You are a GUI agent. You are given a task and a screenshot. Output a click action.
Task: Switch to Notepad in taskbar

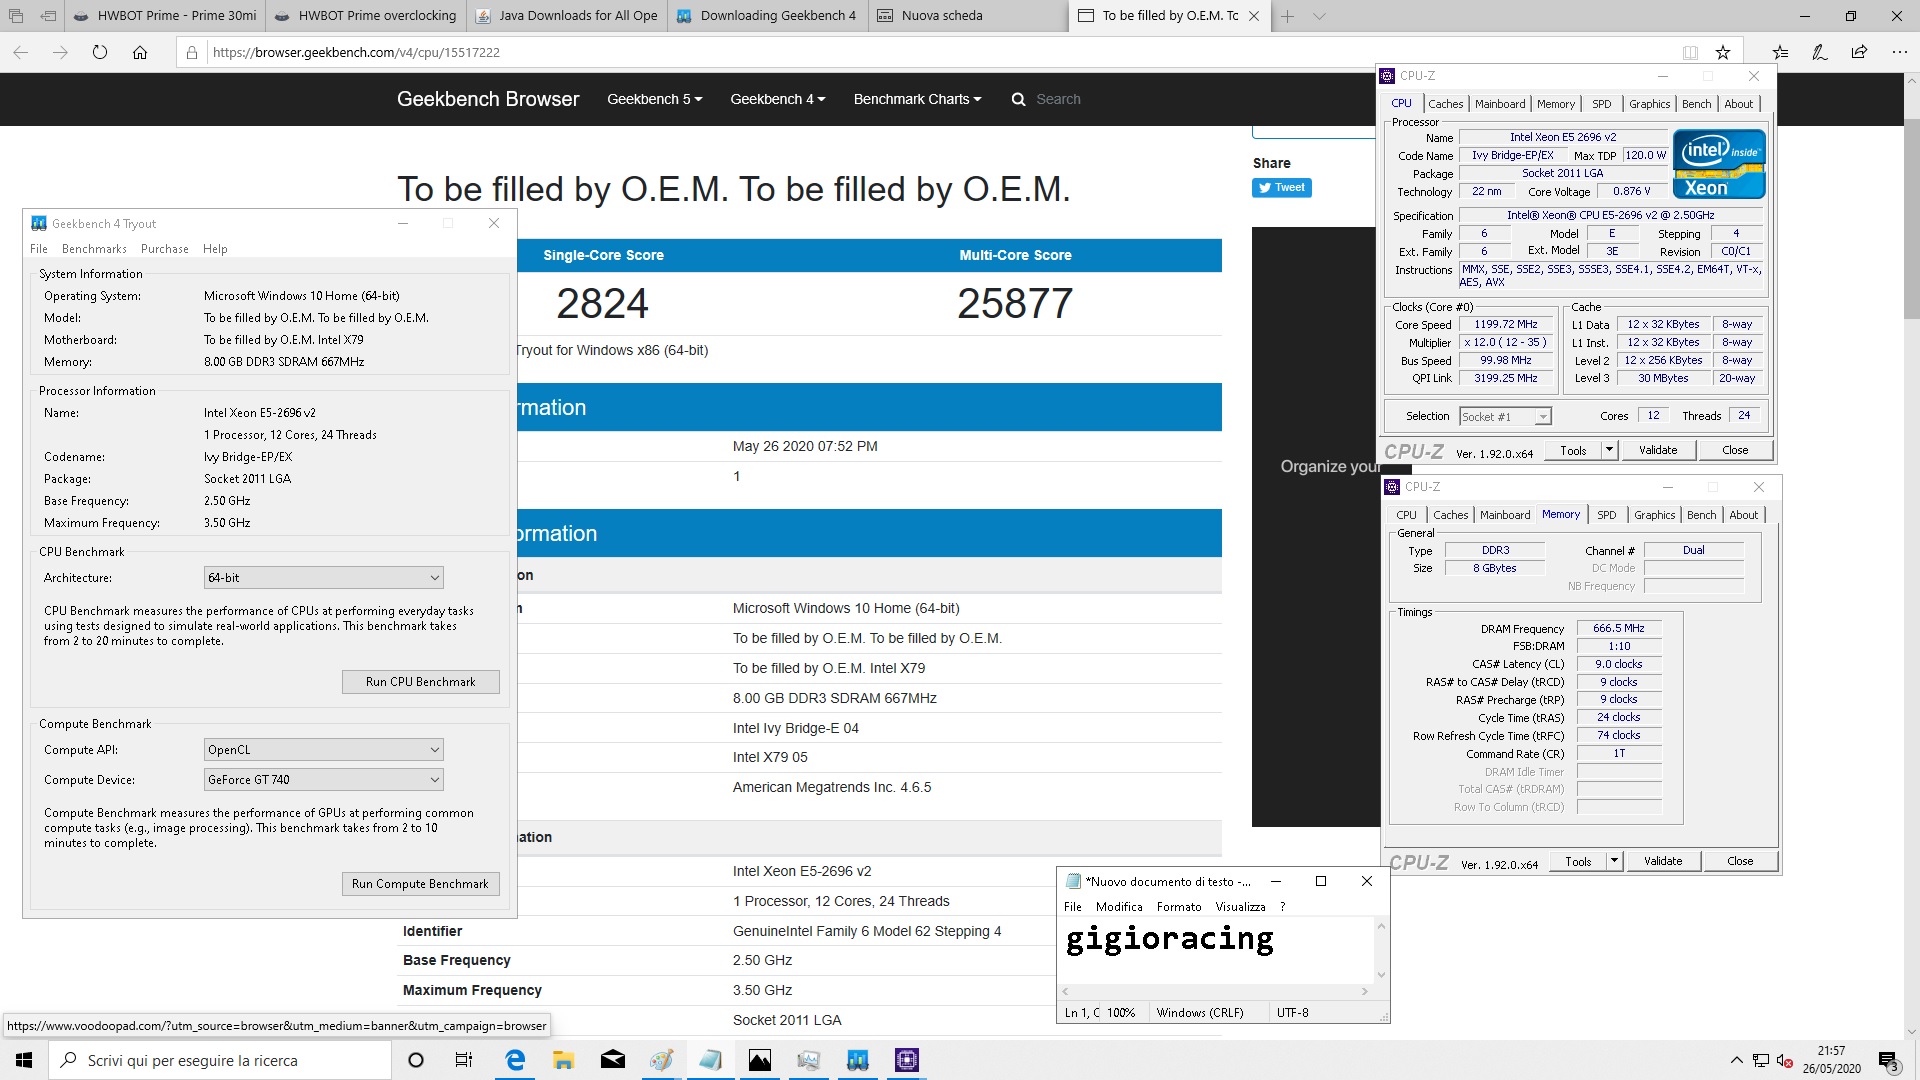coord(710,1060)
